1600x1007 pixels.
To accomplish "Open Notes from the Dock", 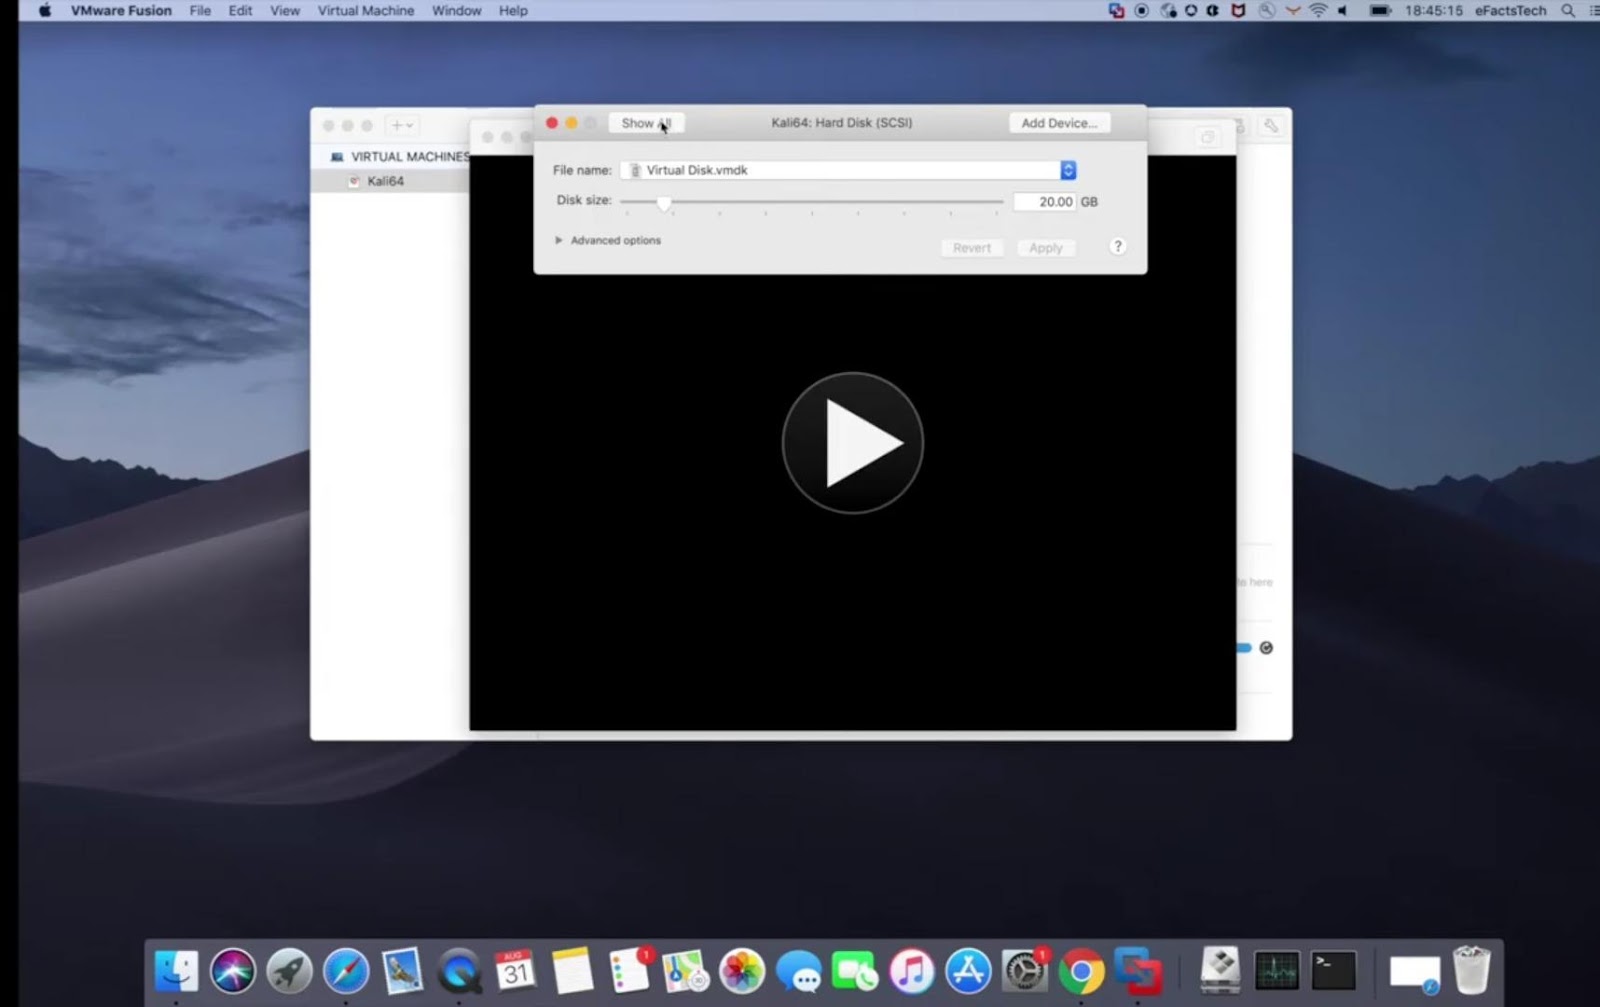I will click(572, 971).
